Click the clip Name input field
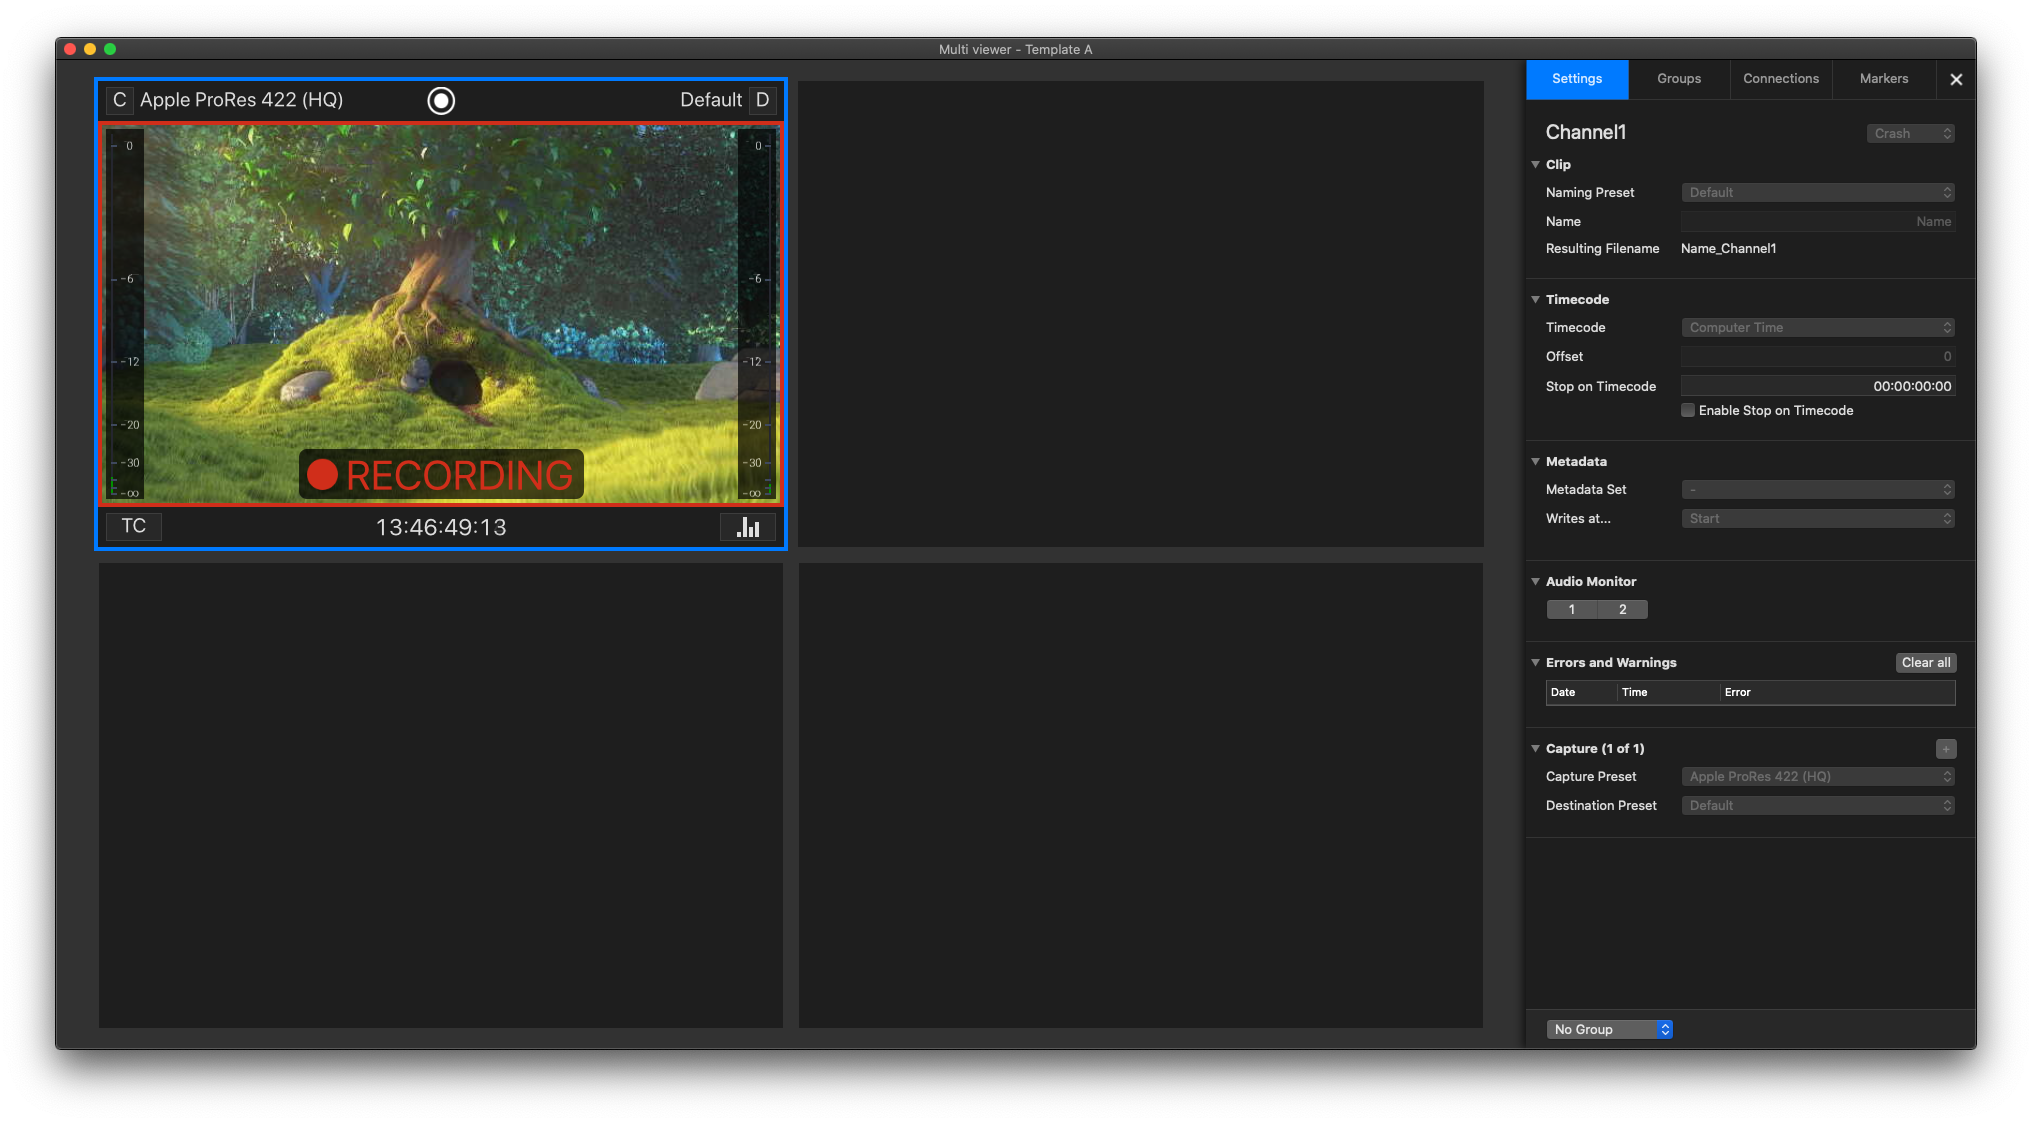The width and height of the screenshot is (2032, 1123). [1818, 221]
